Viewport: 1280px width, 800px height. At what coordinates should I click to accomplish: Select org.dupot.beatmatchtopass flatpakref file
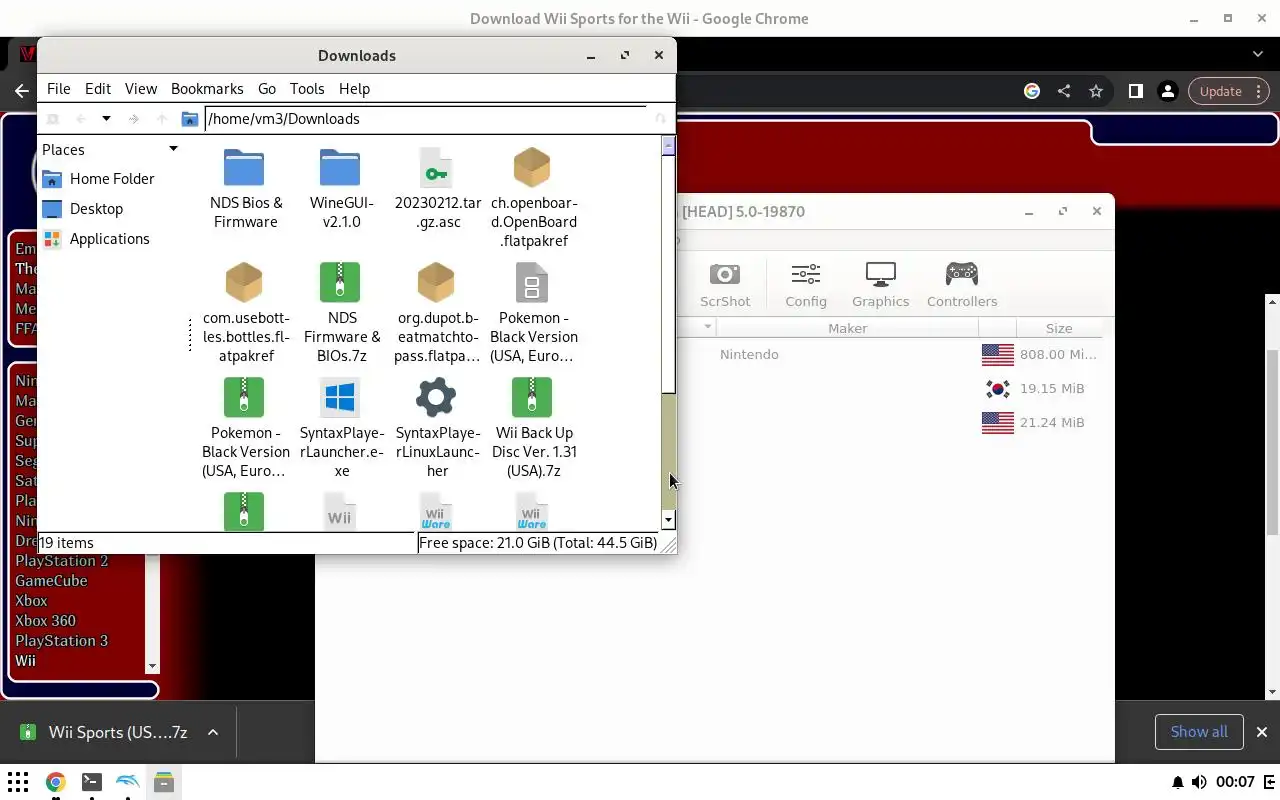tap(437, 312)
